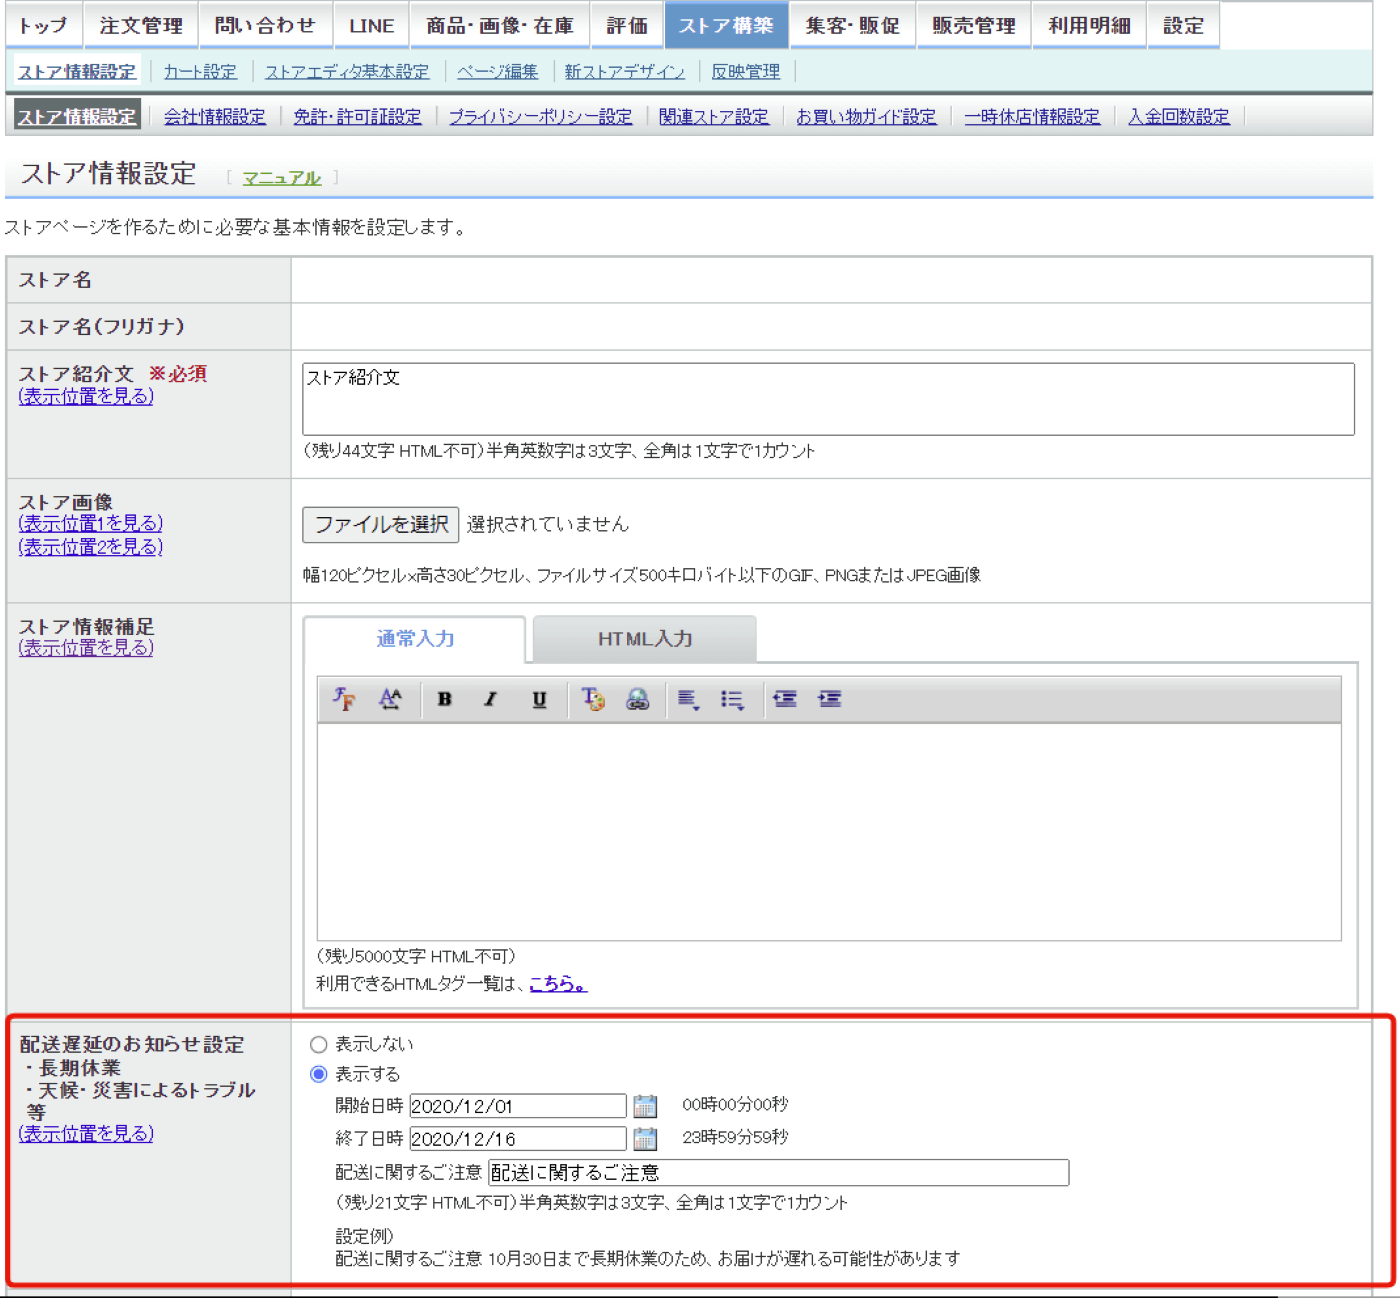Viewport: 1400px width, 1298px height.
Task: Toggle bold formatting in the editor
Action: click(x=444, y=699)
